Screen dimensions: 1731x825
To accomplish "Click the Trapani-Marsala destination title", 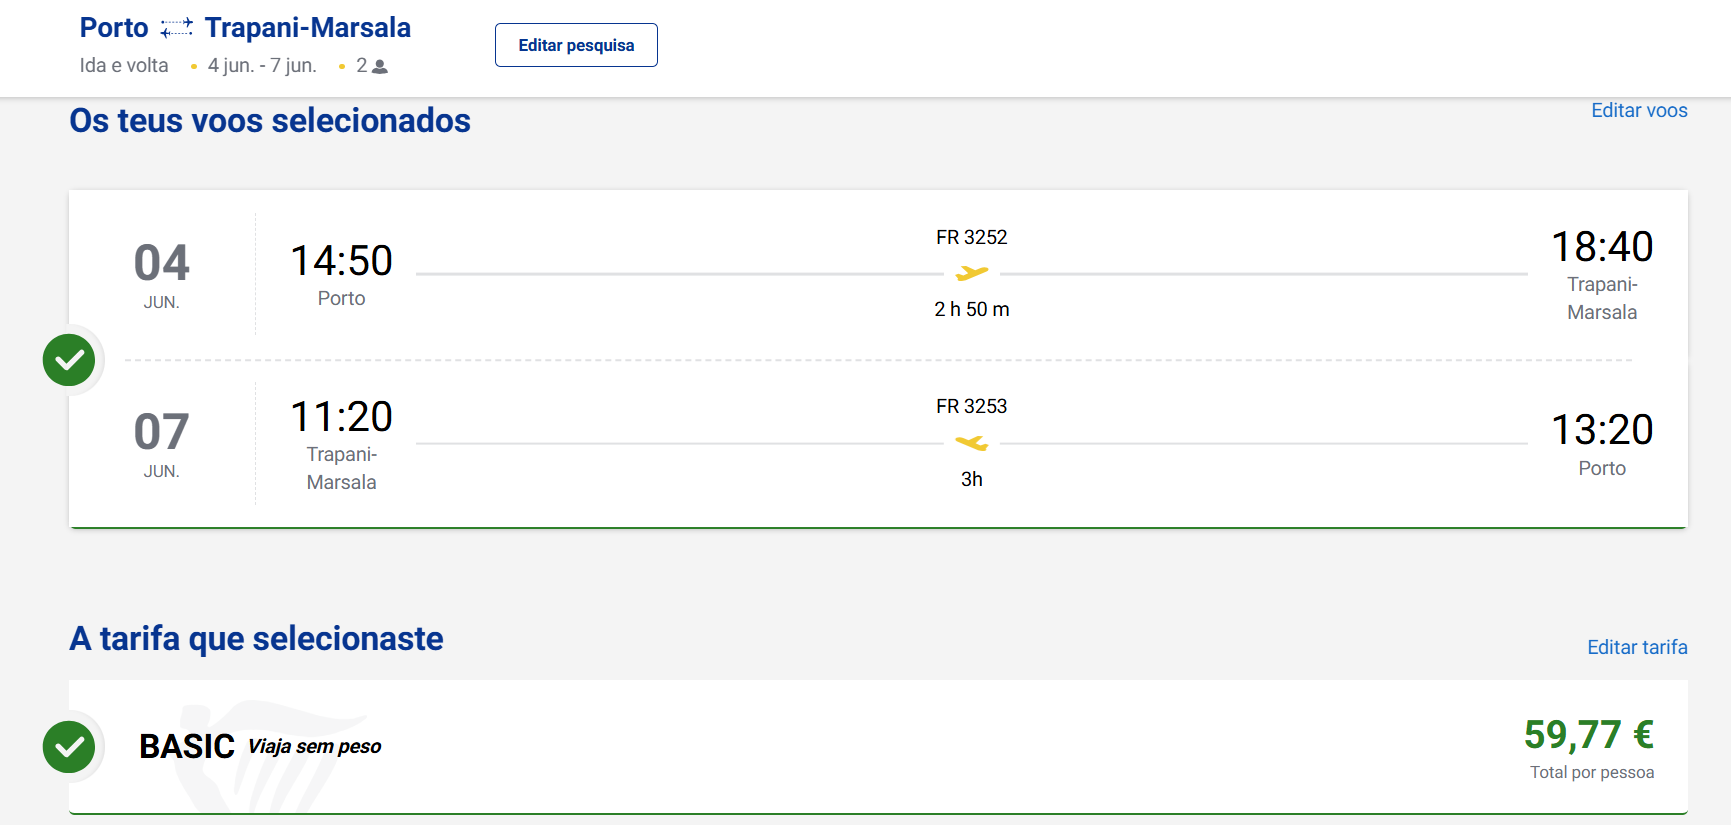I will click(x=308, y=28).
